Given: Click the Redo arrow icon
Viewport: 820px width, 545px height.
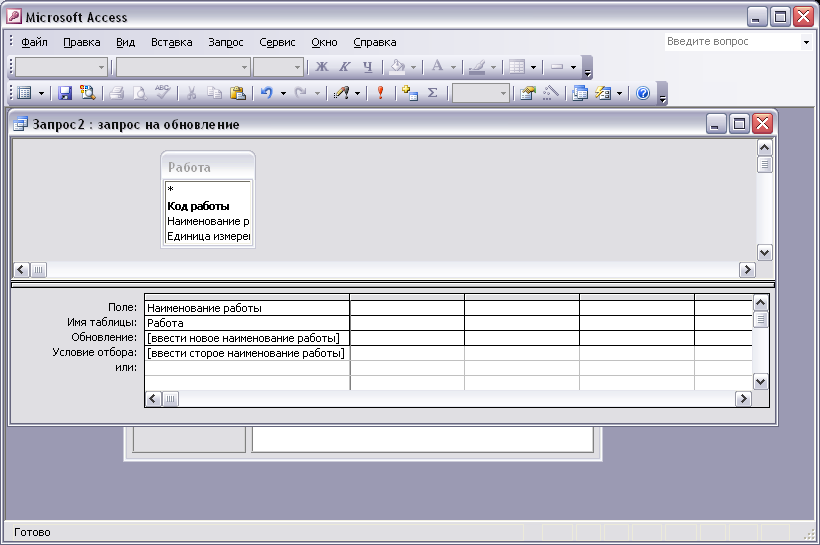Looking at the screenshot, I should pos(300,93).
